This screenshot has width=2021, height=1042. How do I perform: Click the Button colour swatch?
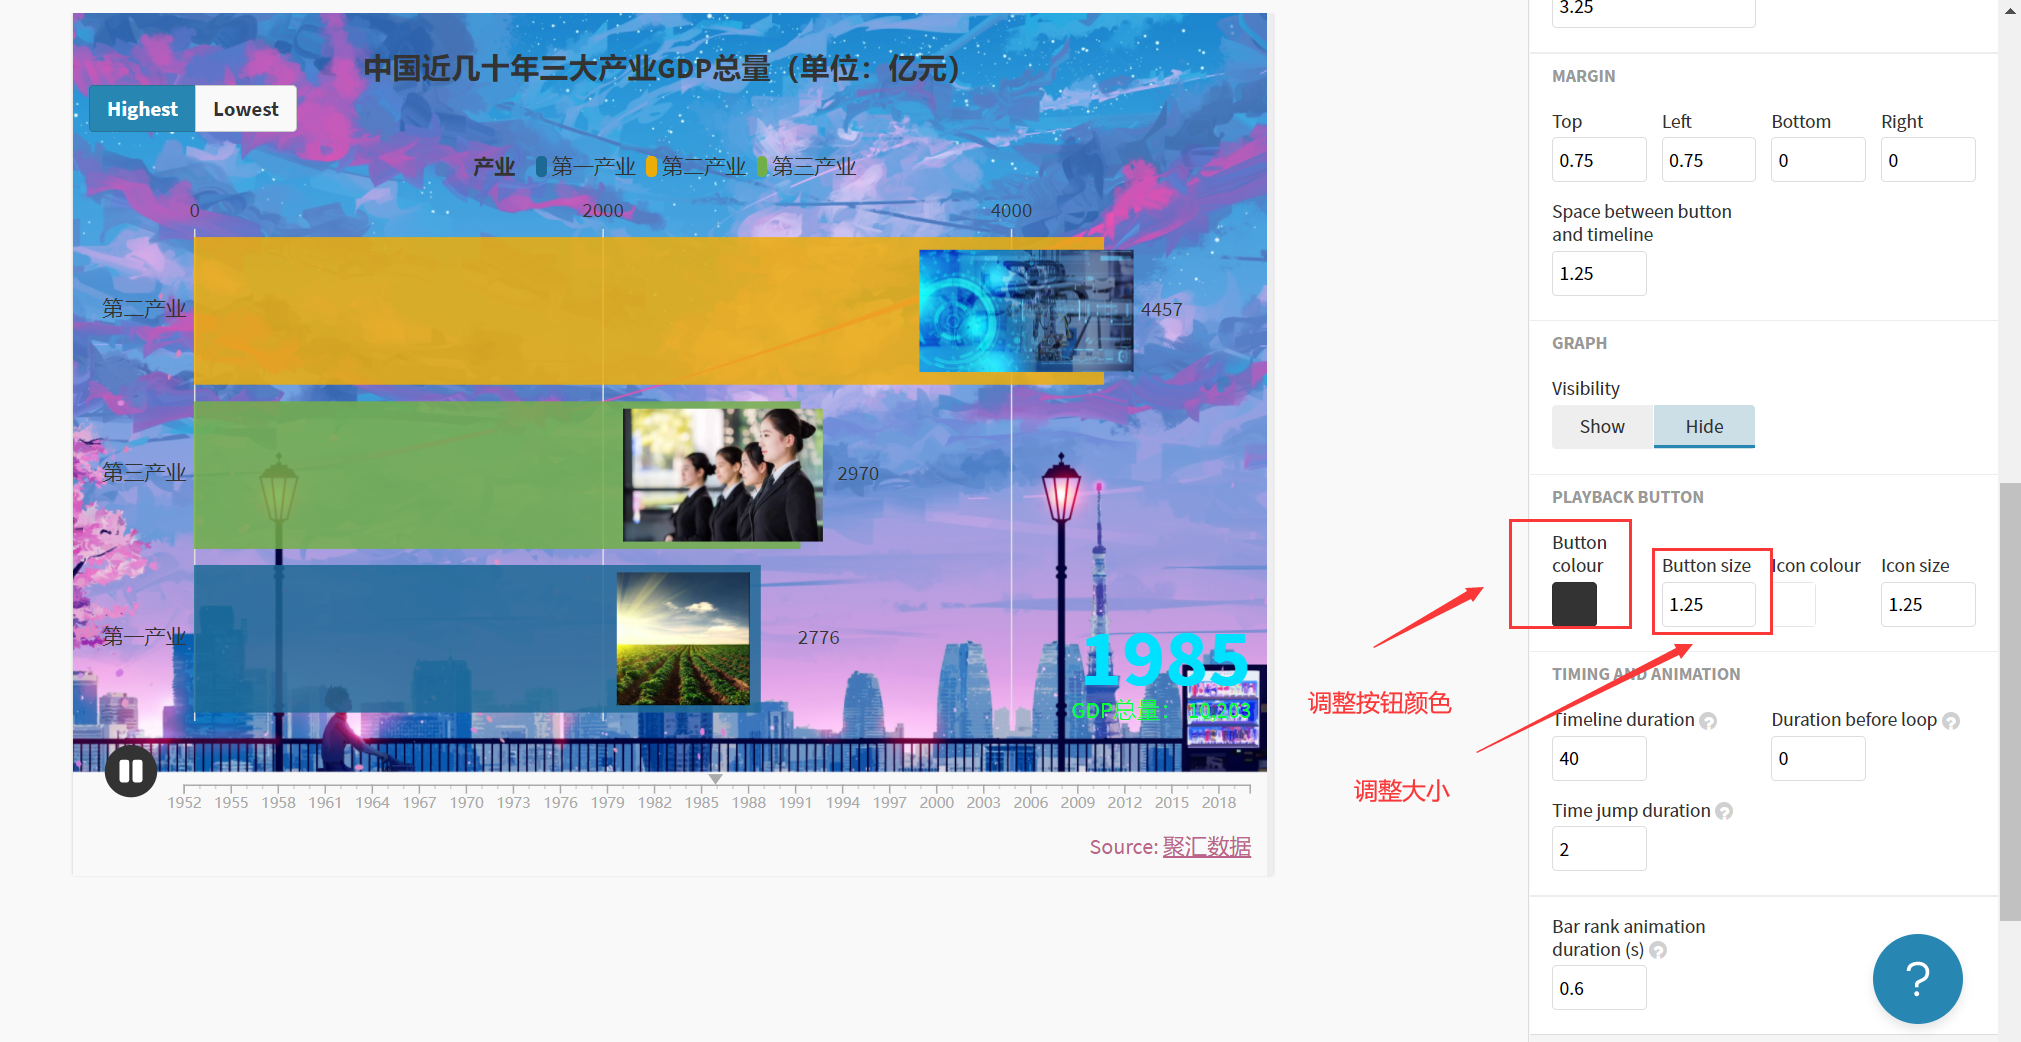(x=1572, y=604)
